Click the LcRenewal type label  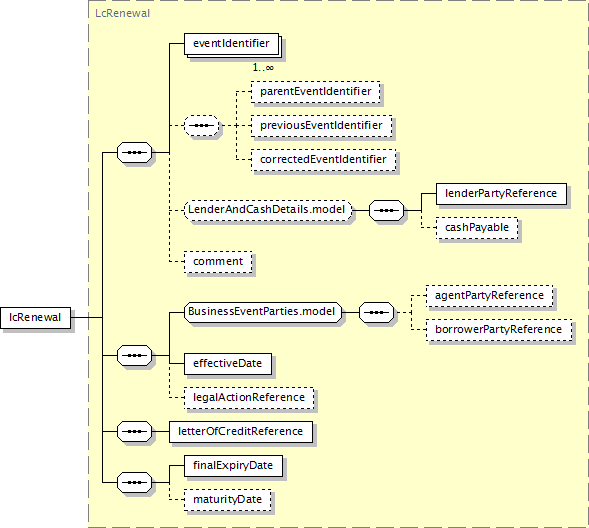122,14
